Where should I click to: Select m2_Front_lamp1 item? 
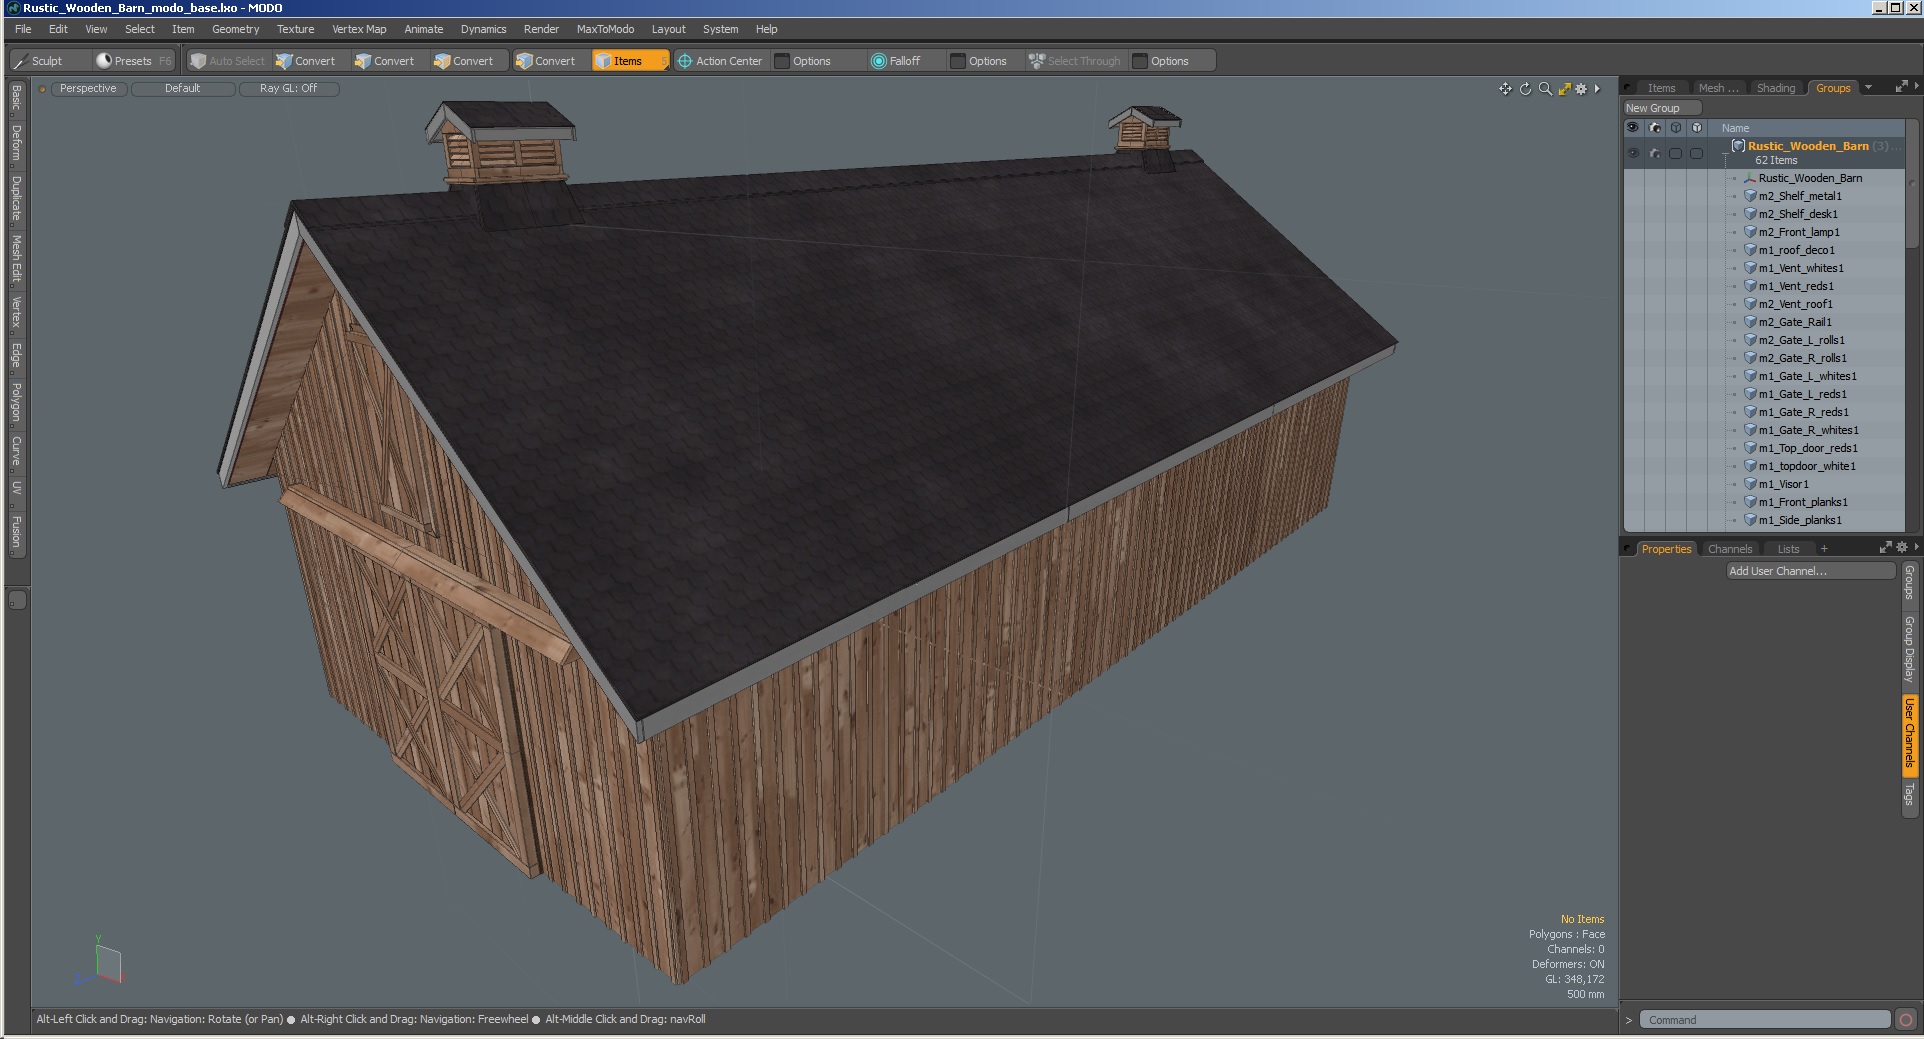click(x=1798, y=232)
